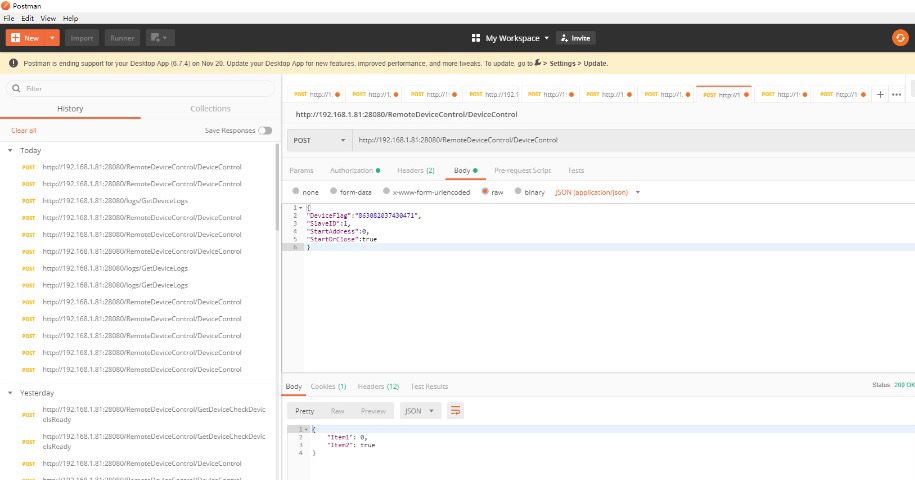Click the Runner button

122,38
